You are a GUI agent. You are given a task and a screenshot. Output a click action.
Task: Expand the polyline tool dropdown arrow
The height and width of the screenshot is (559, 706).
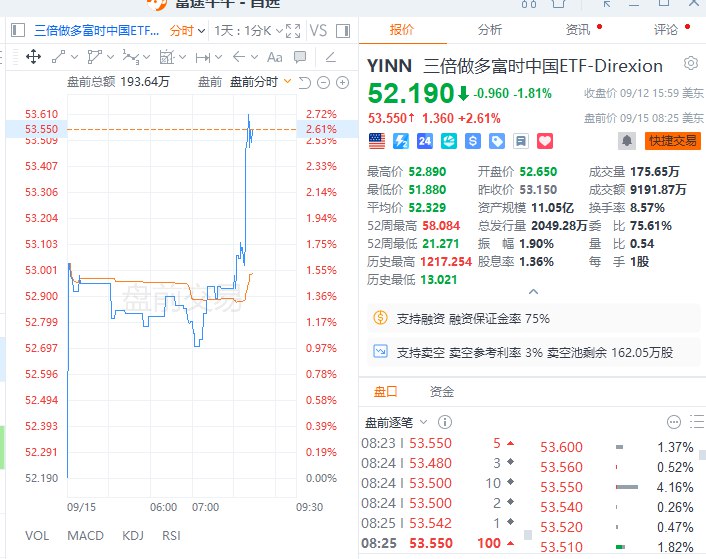tap(146, 57)
